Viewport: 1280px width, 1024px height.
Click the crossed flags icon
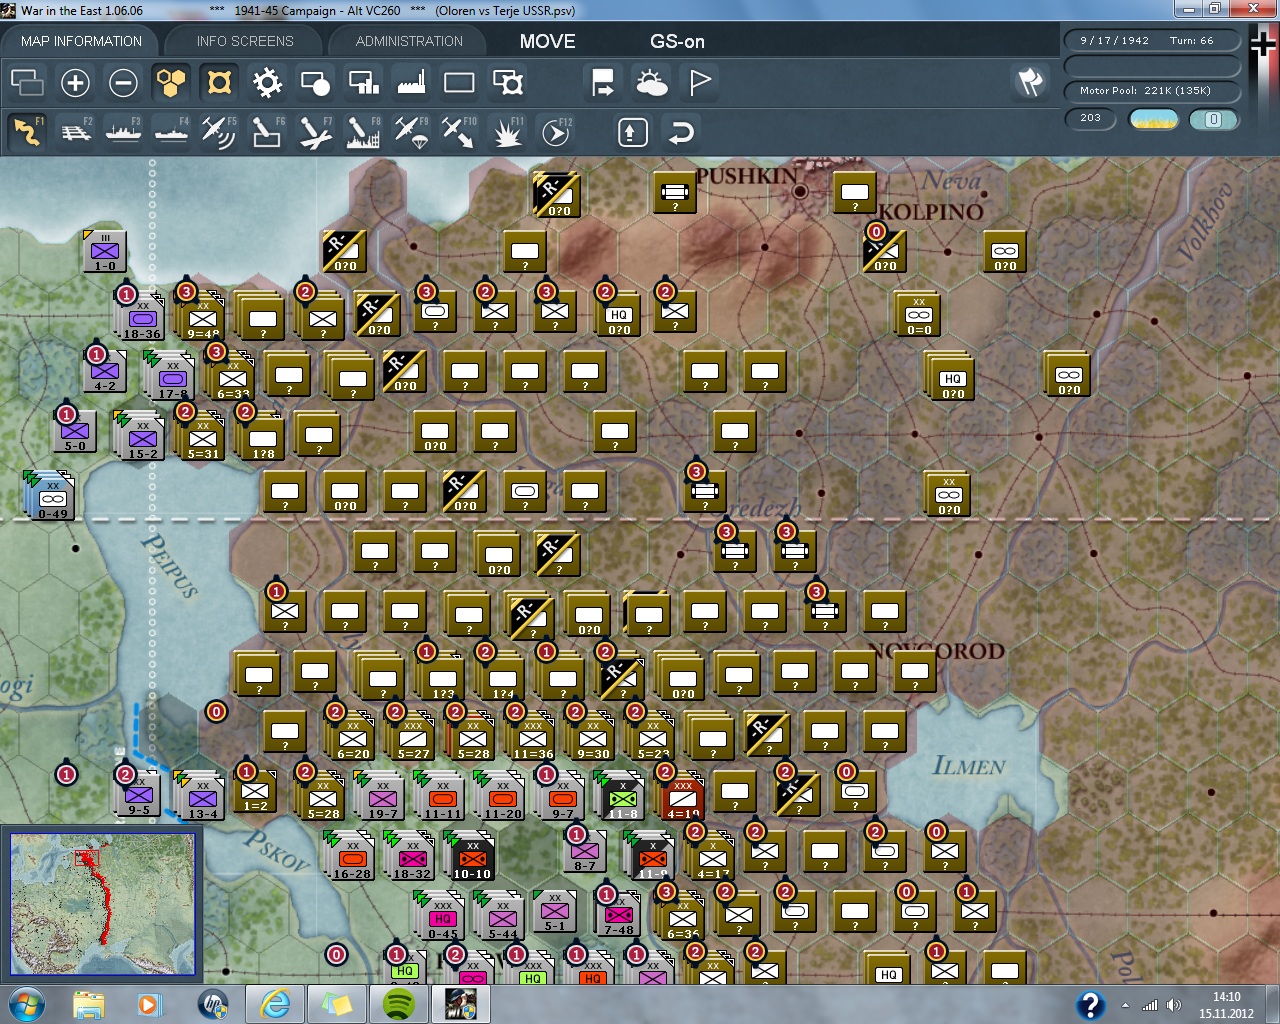point(1030,83)
